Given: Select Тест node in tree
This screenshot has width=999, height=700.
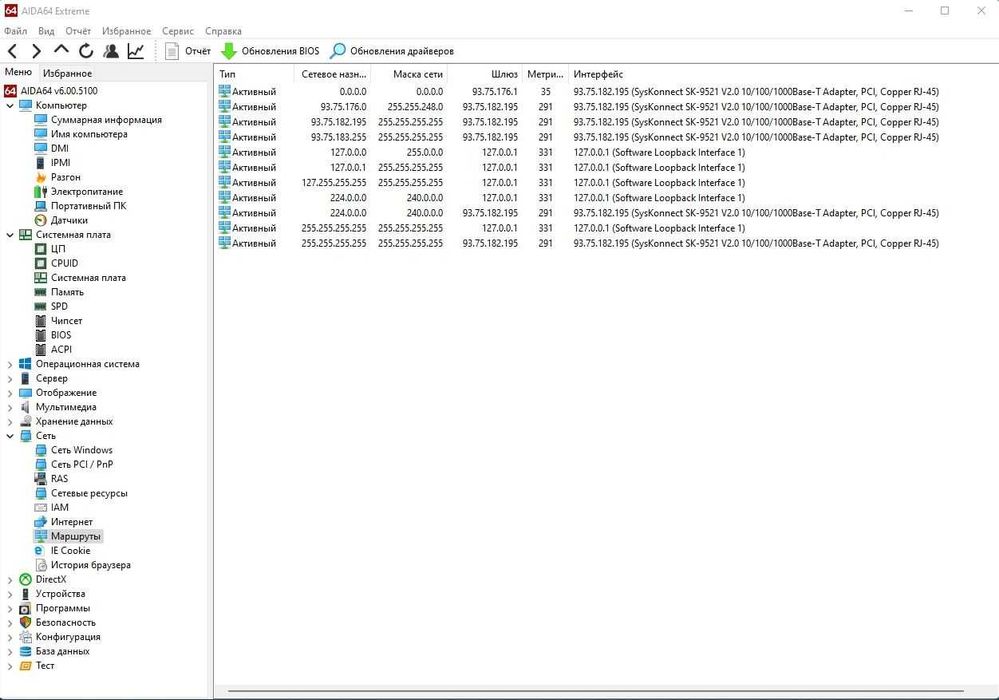Looking at the screenshot, I should coord(45,666).
